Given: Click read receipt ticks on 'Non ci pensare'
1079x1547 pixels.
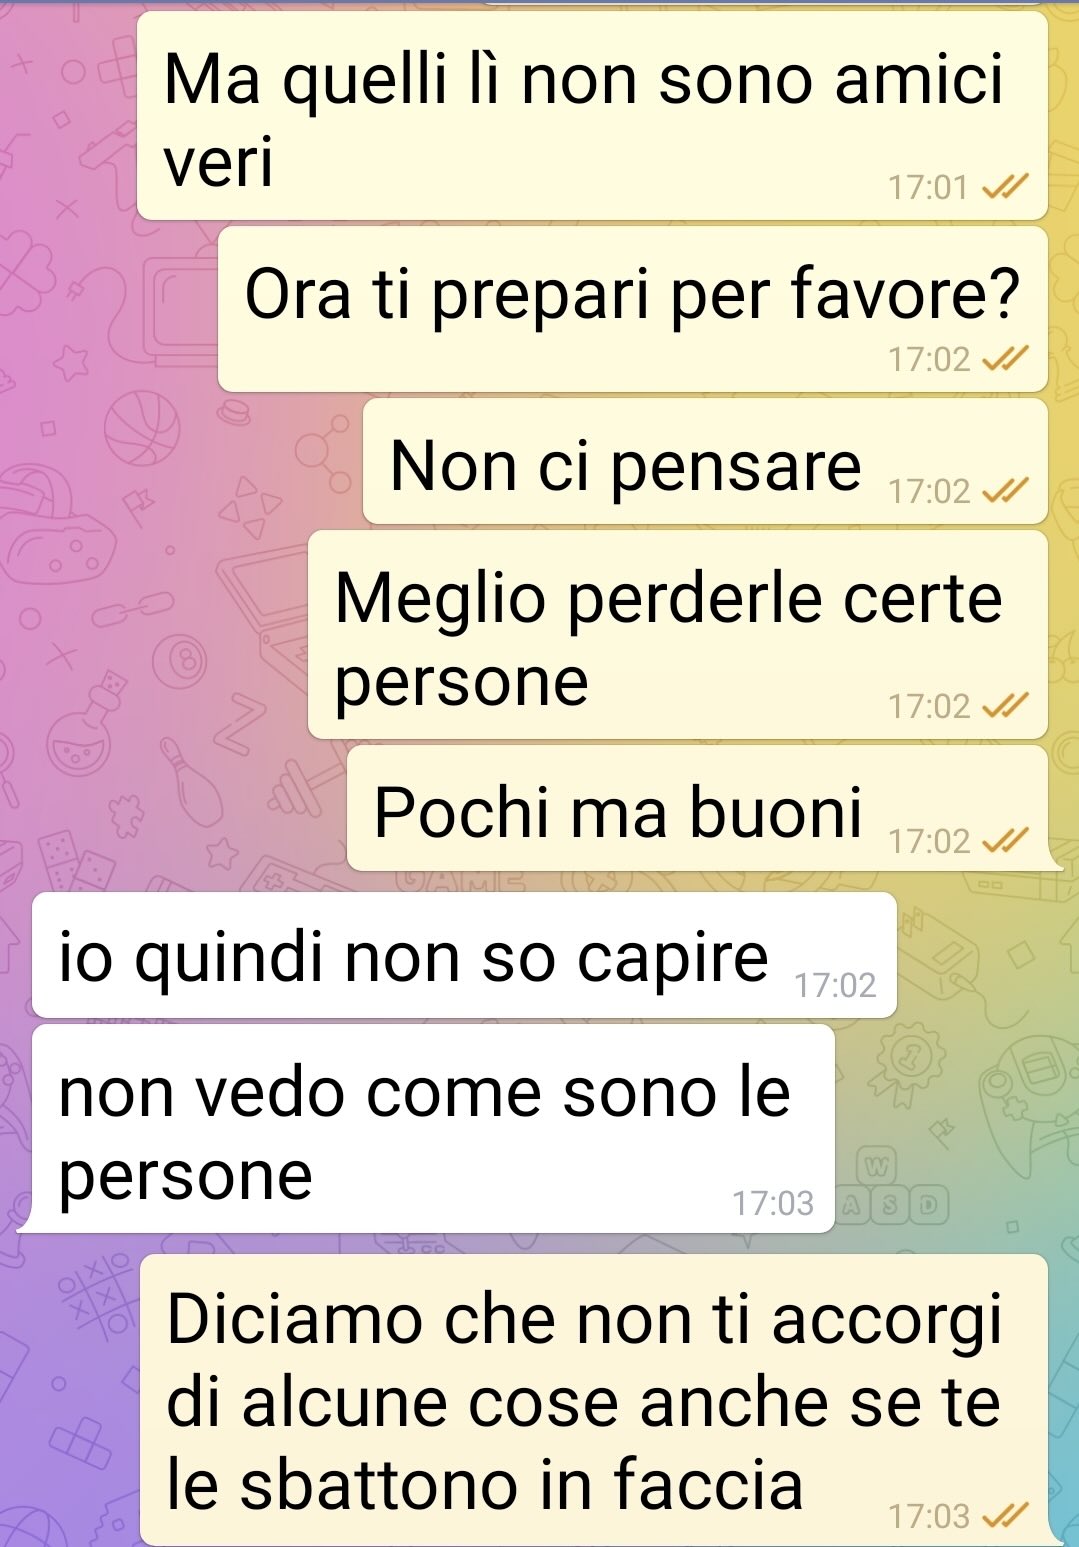Looking at the screenshot, I should (1005, 491).
